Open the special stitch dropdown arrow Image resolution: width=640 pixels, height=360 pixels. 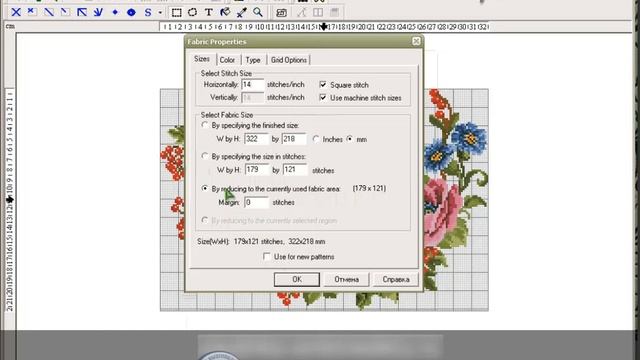(160, 13)
